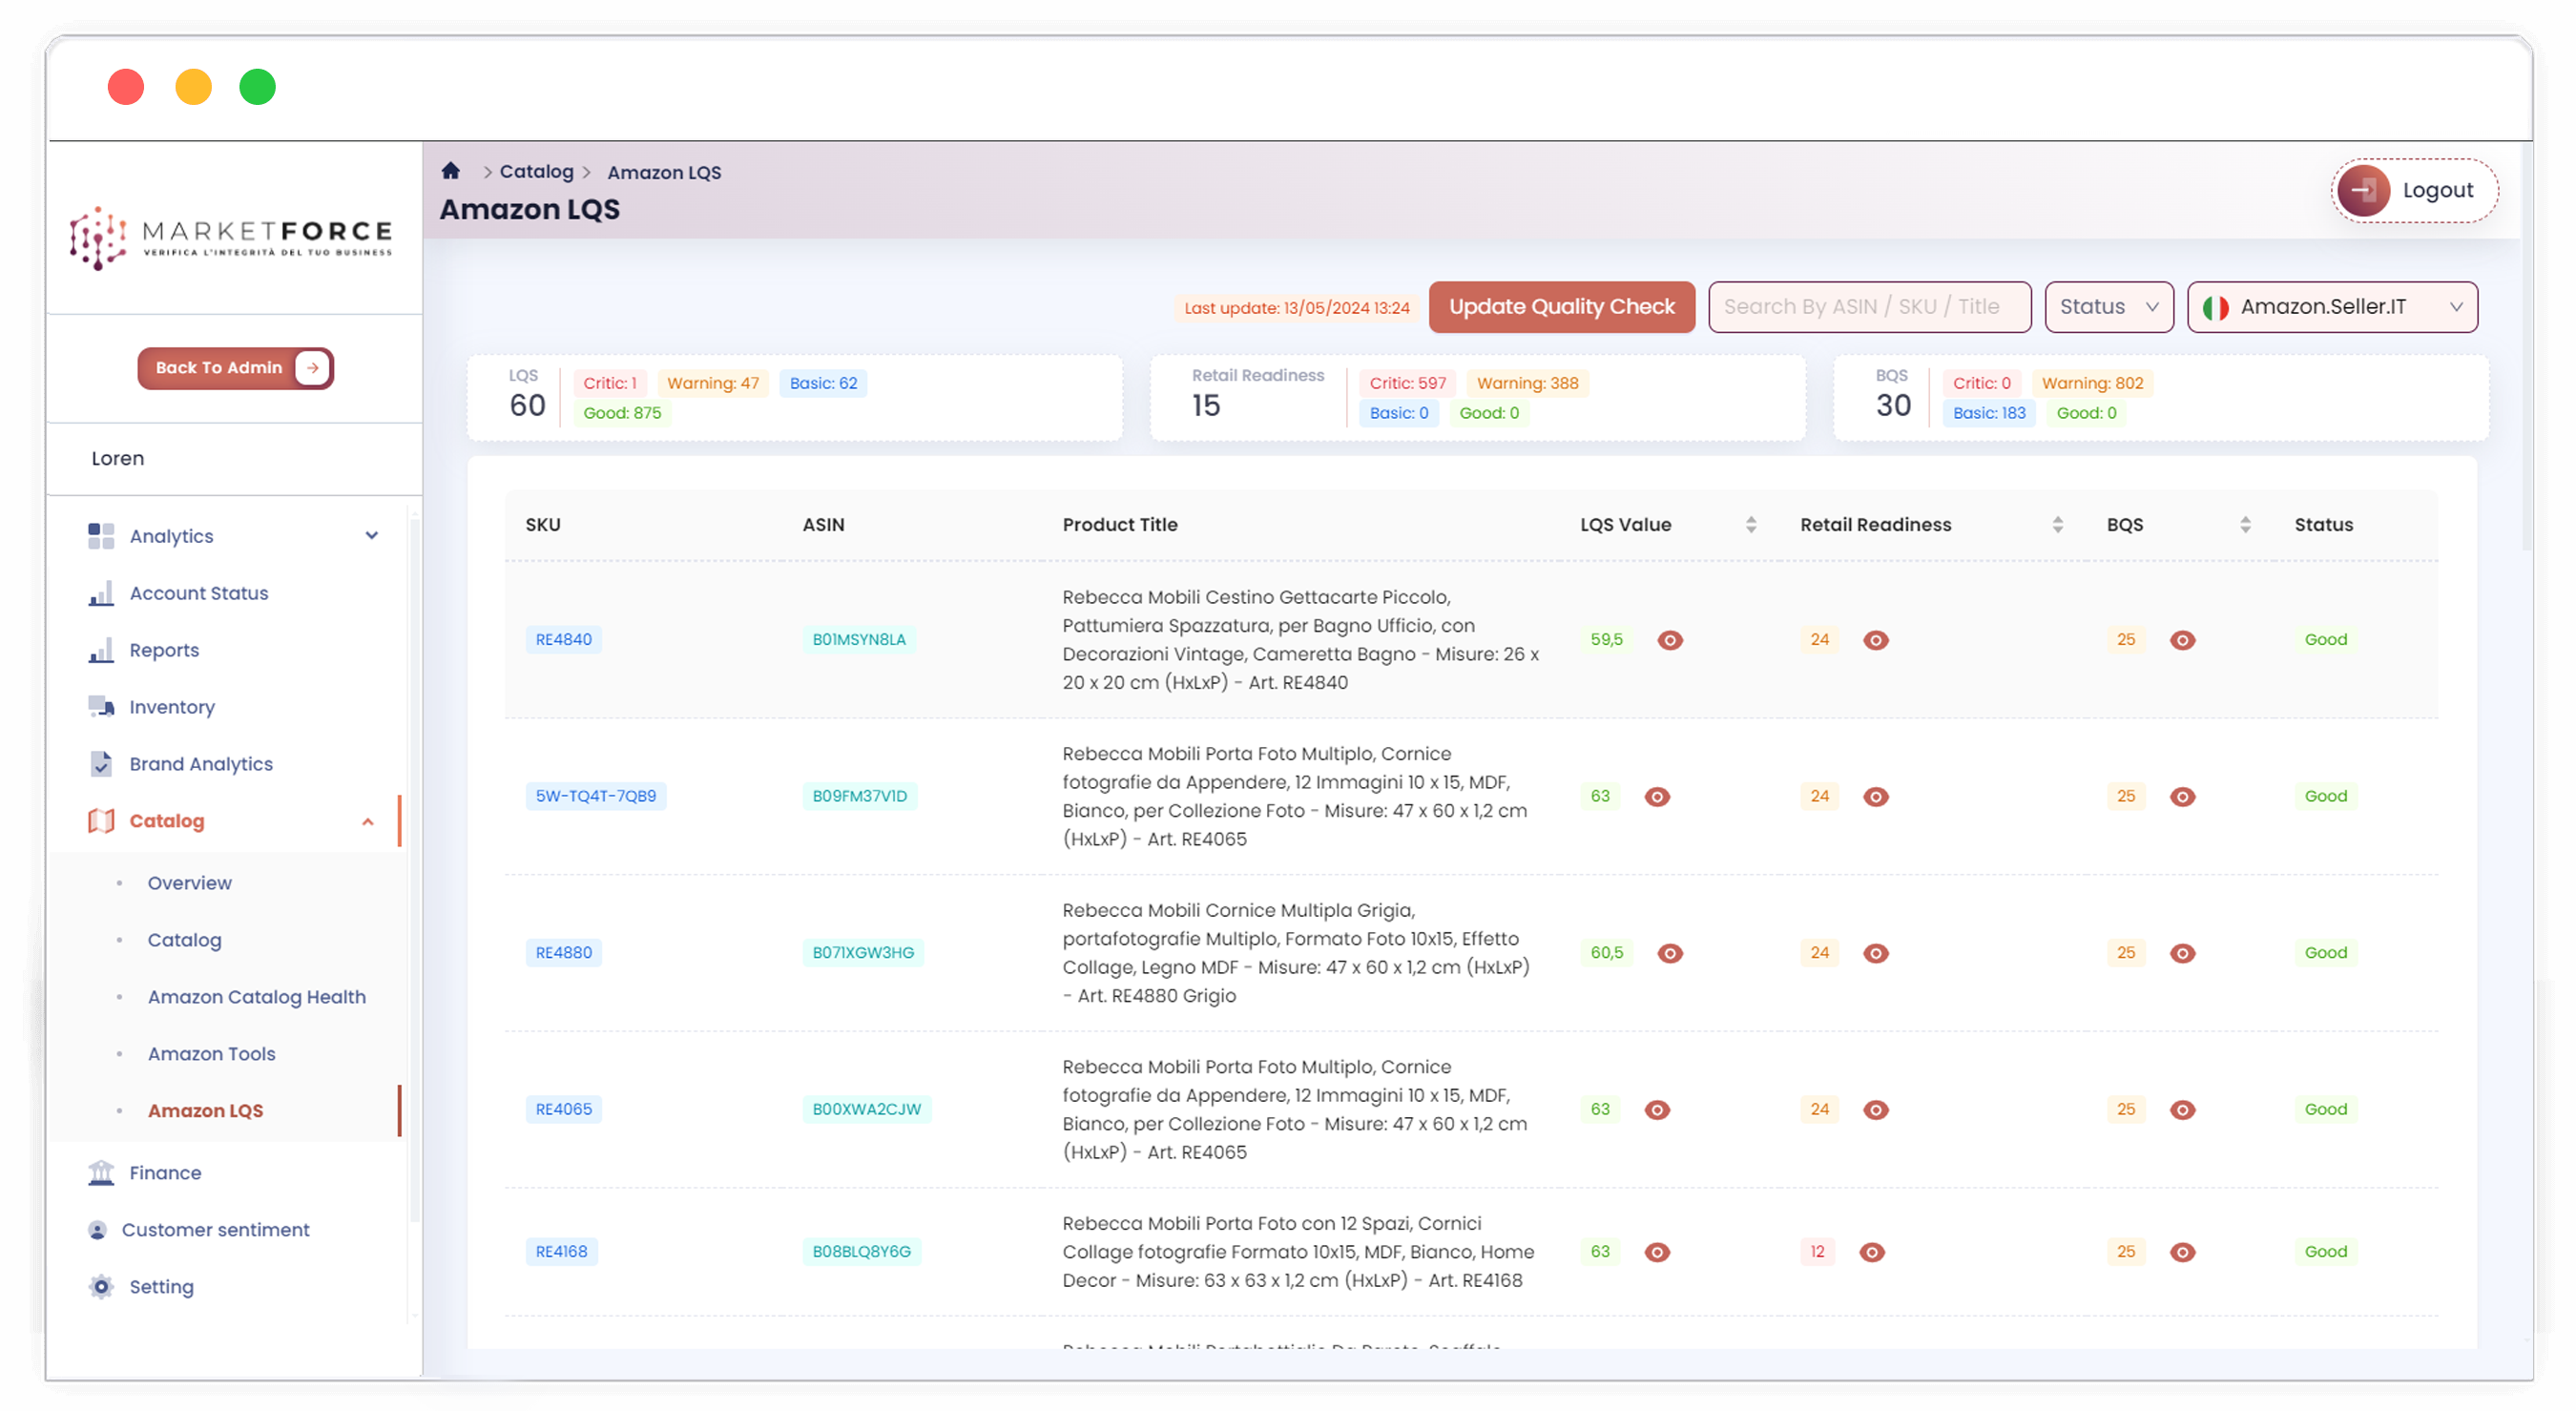Click the Account Status chart icon

click(101, 593)
